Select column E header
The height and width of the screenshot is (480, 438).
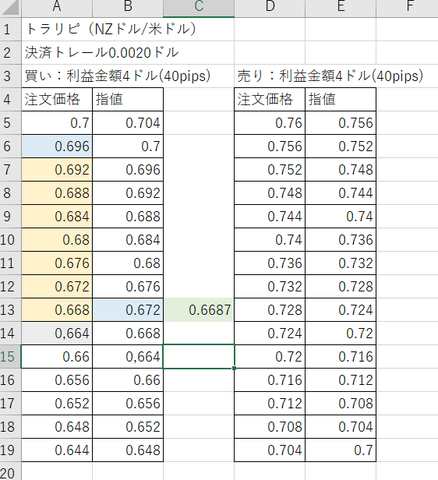[x=341, y=7]
